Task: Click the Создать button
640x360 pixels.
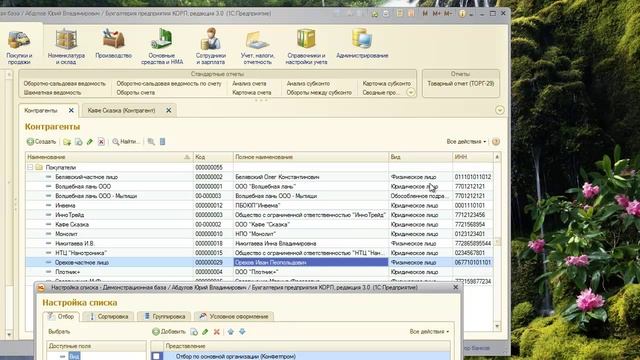Action: click(41, 142)
